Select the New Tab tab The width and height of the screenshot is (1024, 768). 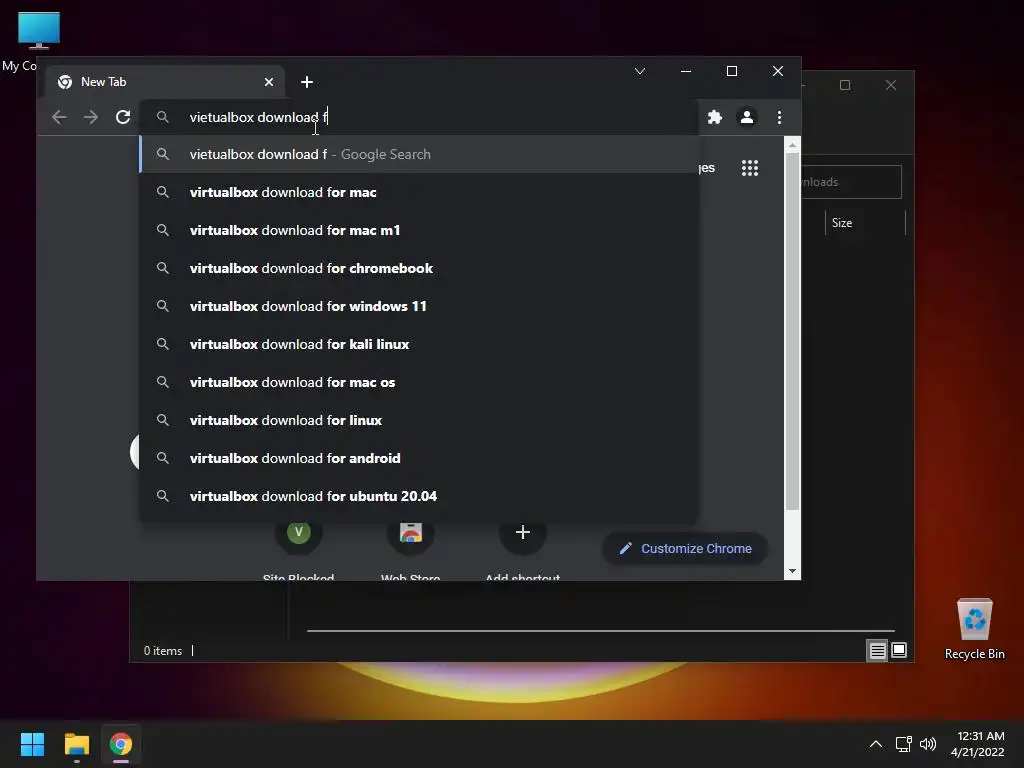[167, 82]
